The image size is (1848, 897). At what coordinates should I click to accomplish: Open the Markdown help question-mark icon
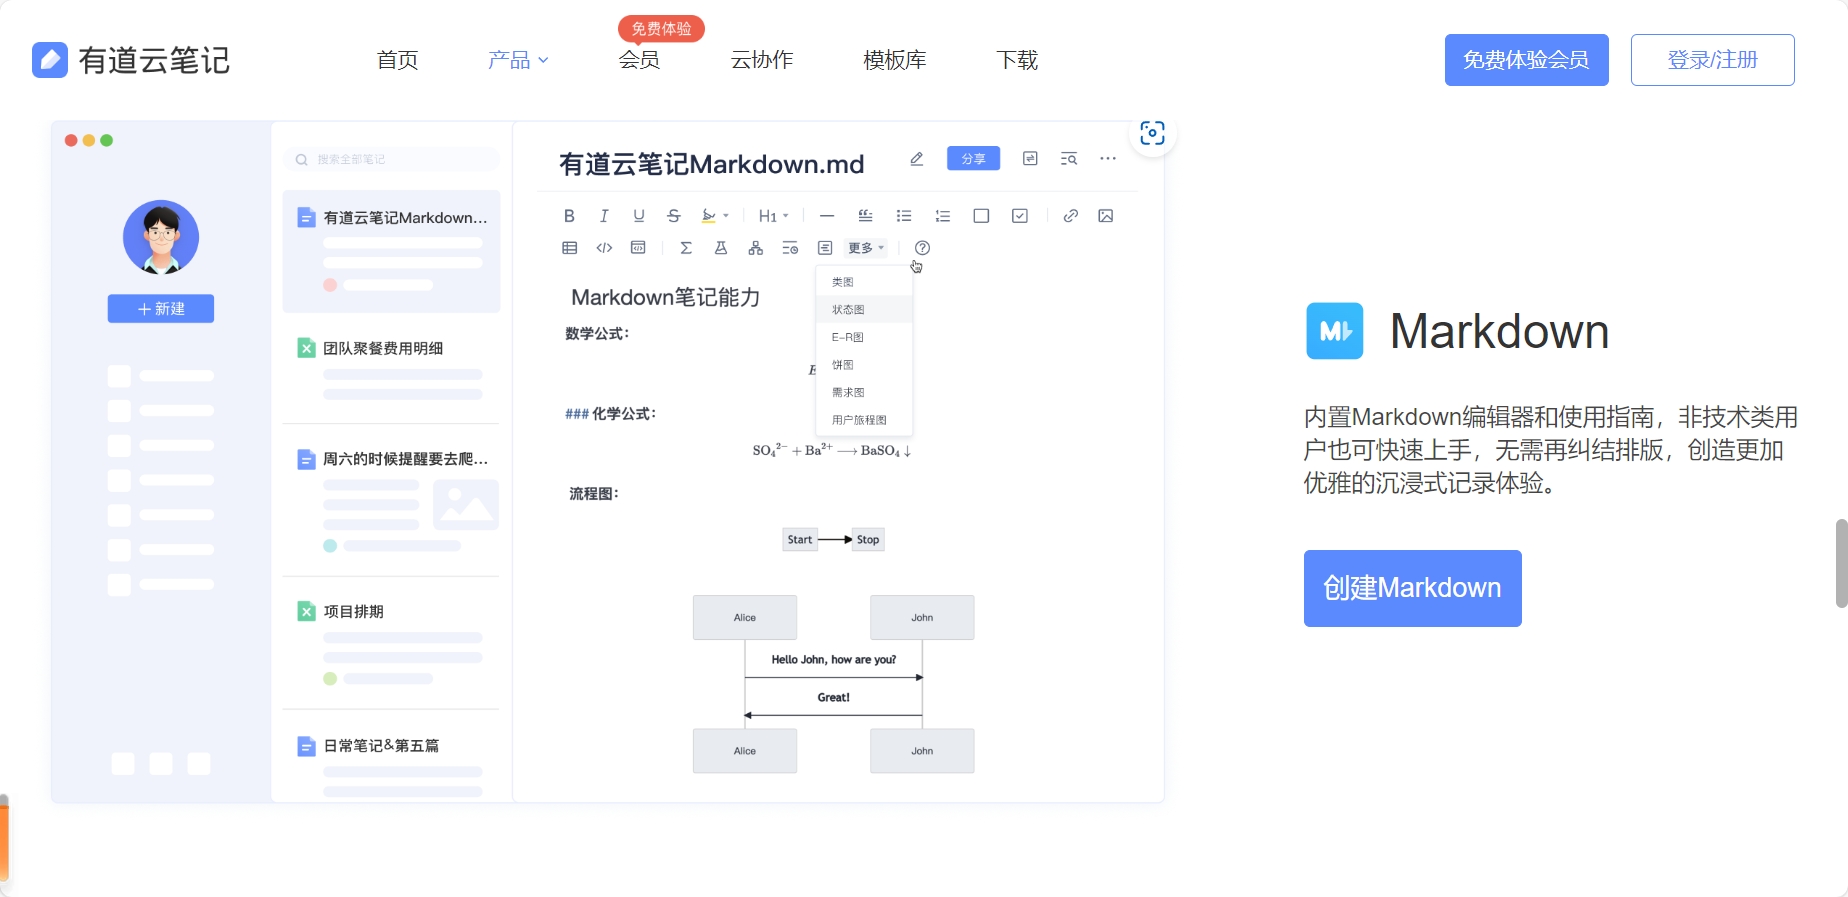tap(923, 248)
